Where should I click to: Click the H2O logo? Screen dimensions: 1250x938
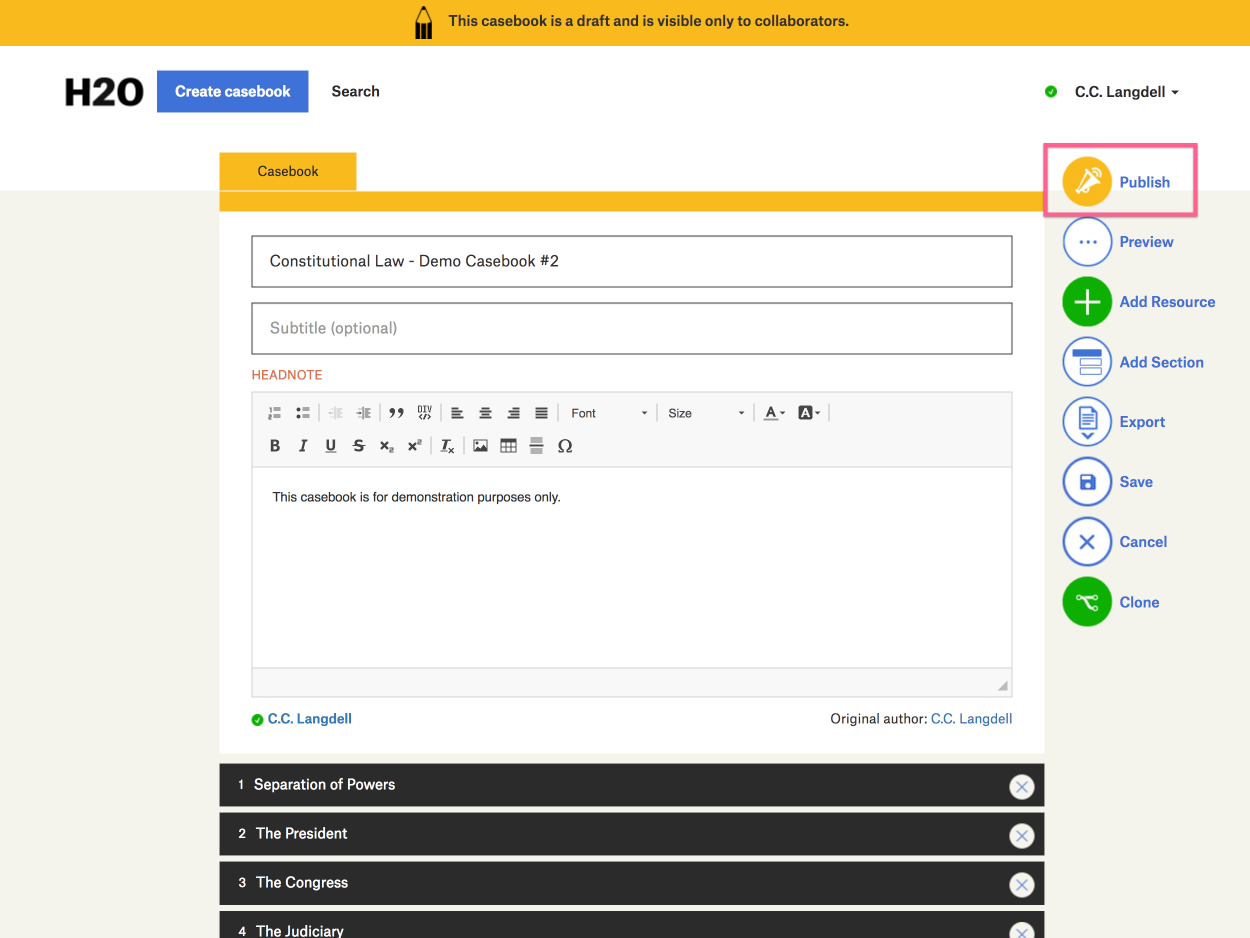[104, 92]
